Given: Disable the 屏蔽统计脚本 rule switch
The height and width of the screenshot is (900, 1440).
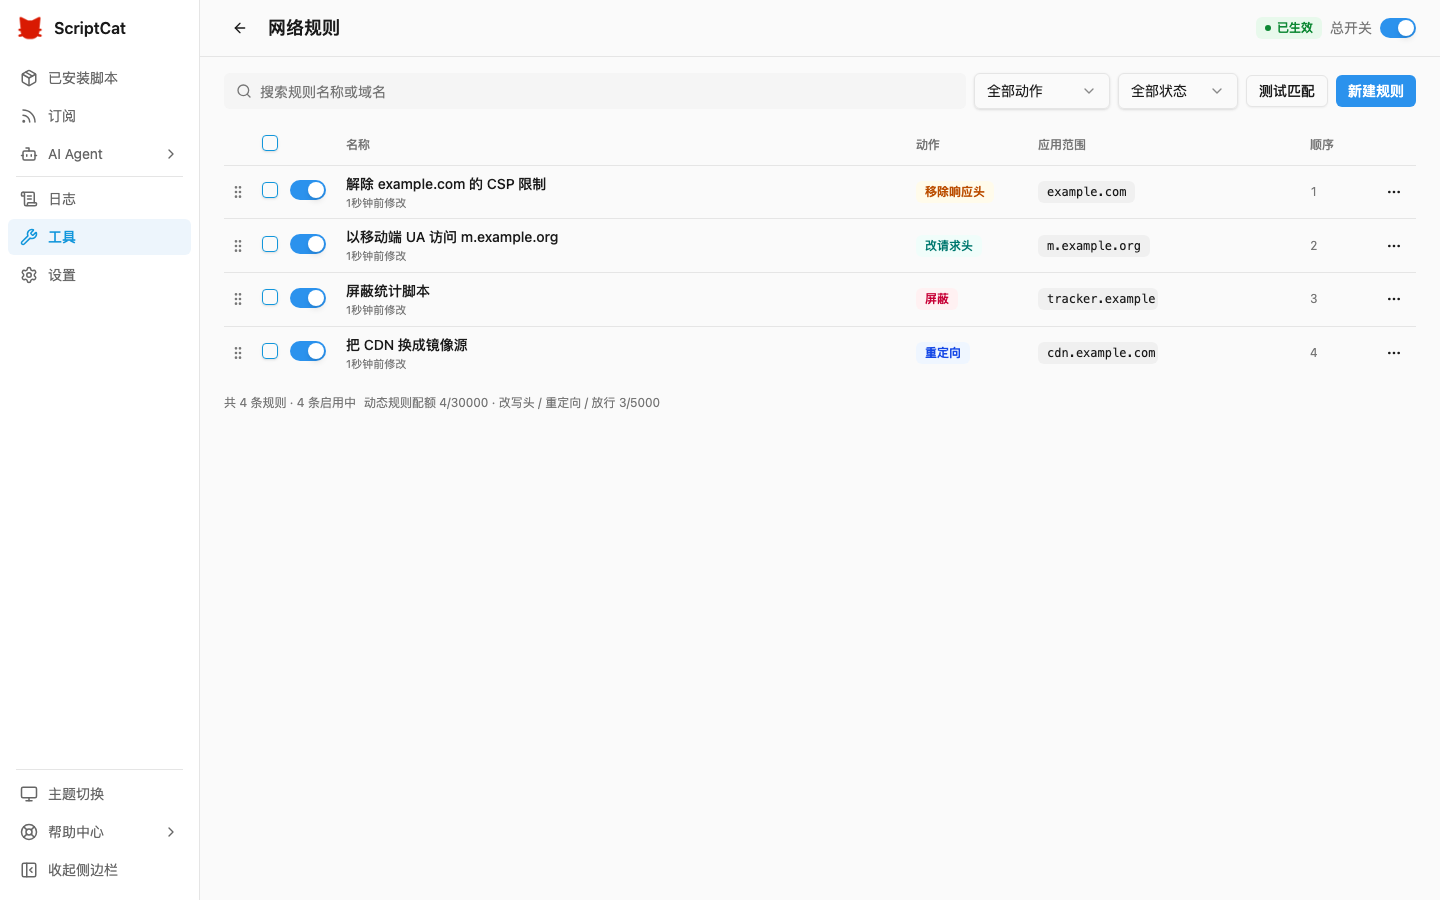Looking at the screenshot, I should tap(308, 298).
